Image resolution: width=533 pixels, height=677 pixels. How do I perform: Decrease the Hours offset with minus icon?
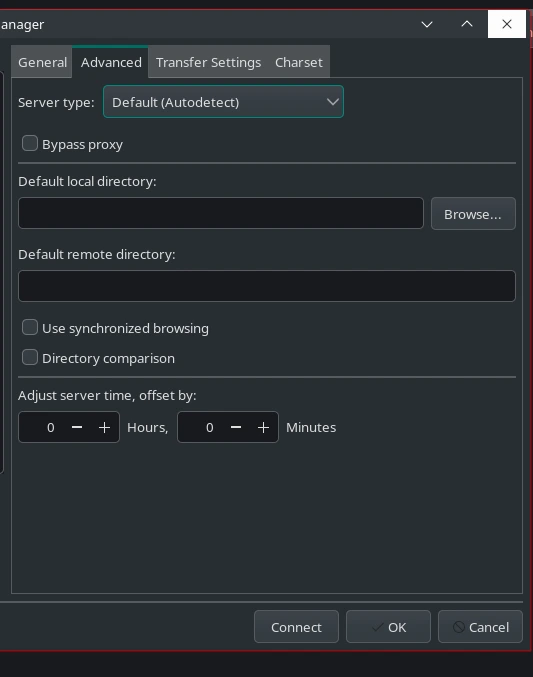click(x=77, y=427)
